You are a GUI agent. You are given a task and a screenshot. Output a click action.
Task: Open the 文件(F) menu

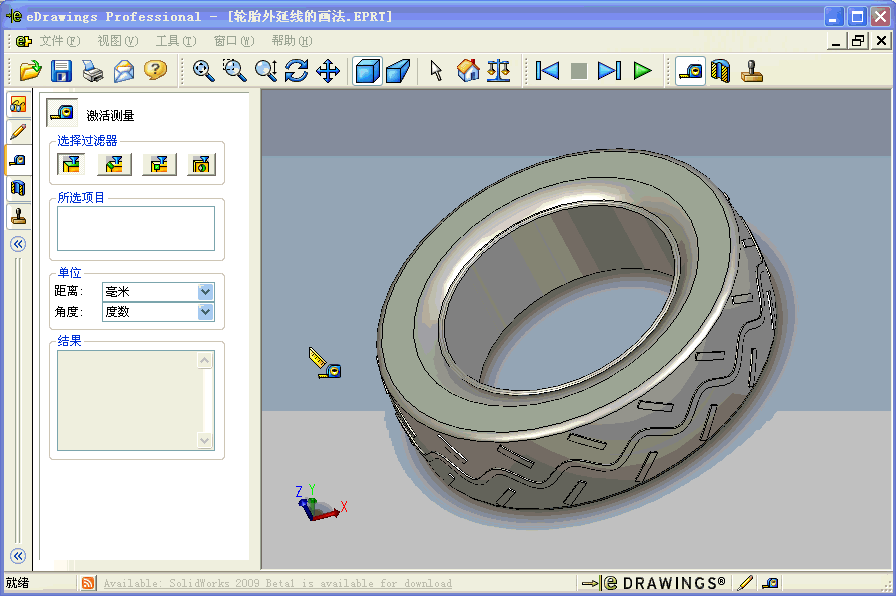60,41
